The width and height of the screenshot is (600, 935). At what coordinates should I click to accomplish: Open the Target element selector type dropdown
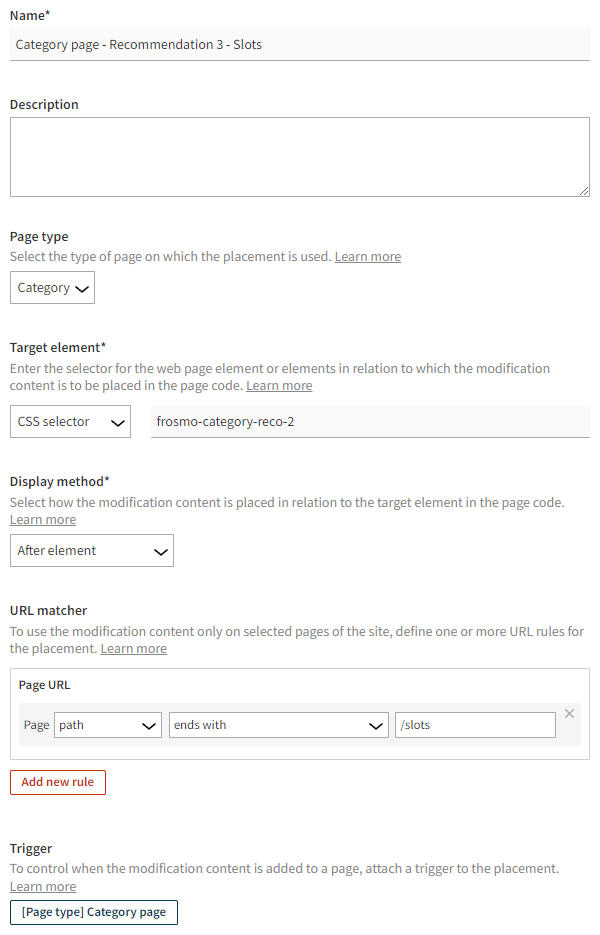click(70, 421)
